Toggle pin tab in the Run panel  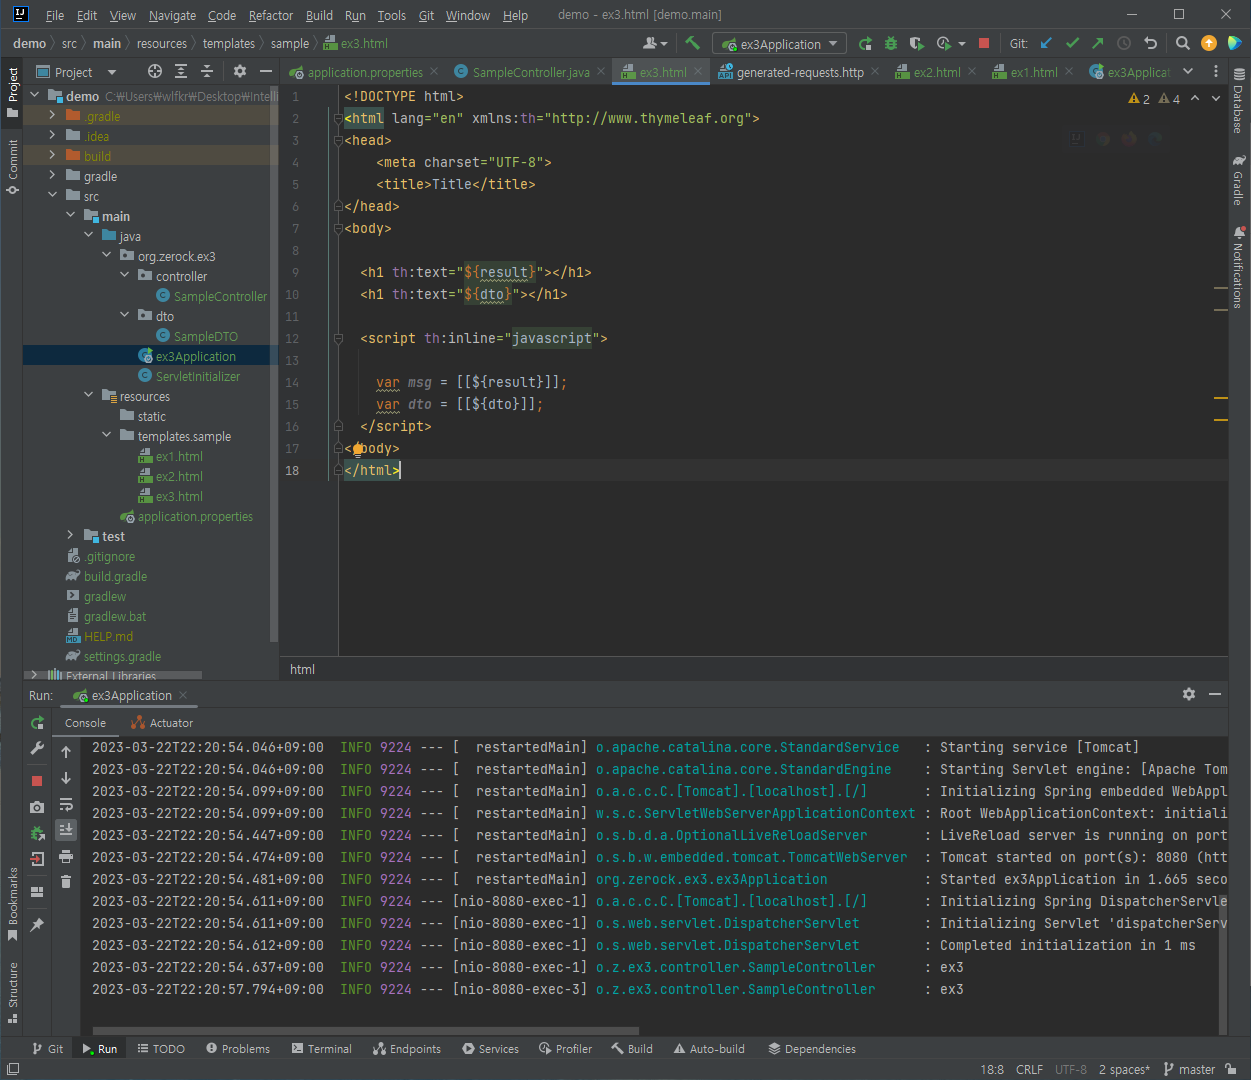(x=37, y=925)
